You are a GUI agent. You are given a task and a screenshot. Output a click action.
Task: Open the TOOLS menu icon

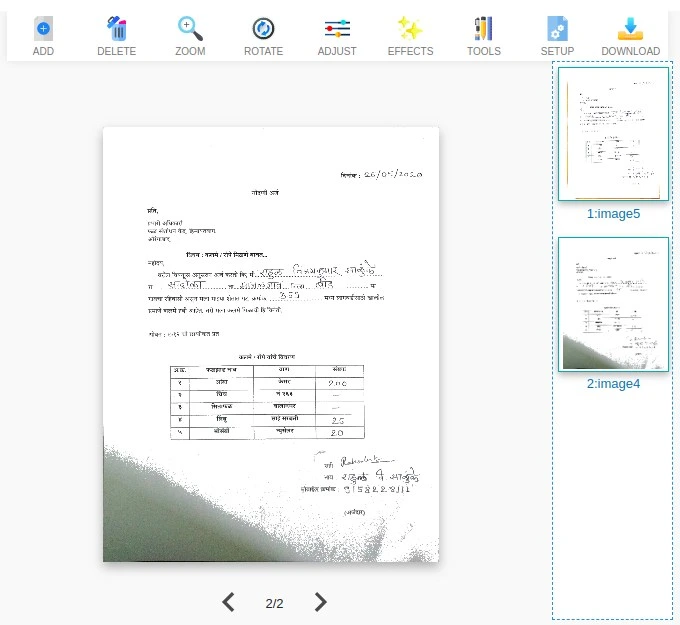coord(483,29)
